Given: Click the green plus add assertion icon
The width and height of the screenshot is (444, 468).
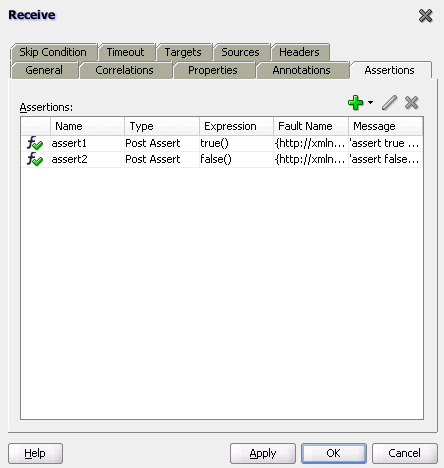Looking at the screenshot, I should [x=355, y=102].
